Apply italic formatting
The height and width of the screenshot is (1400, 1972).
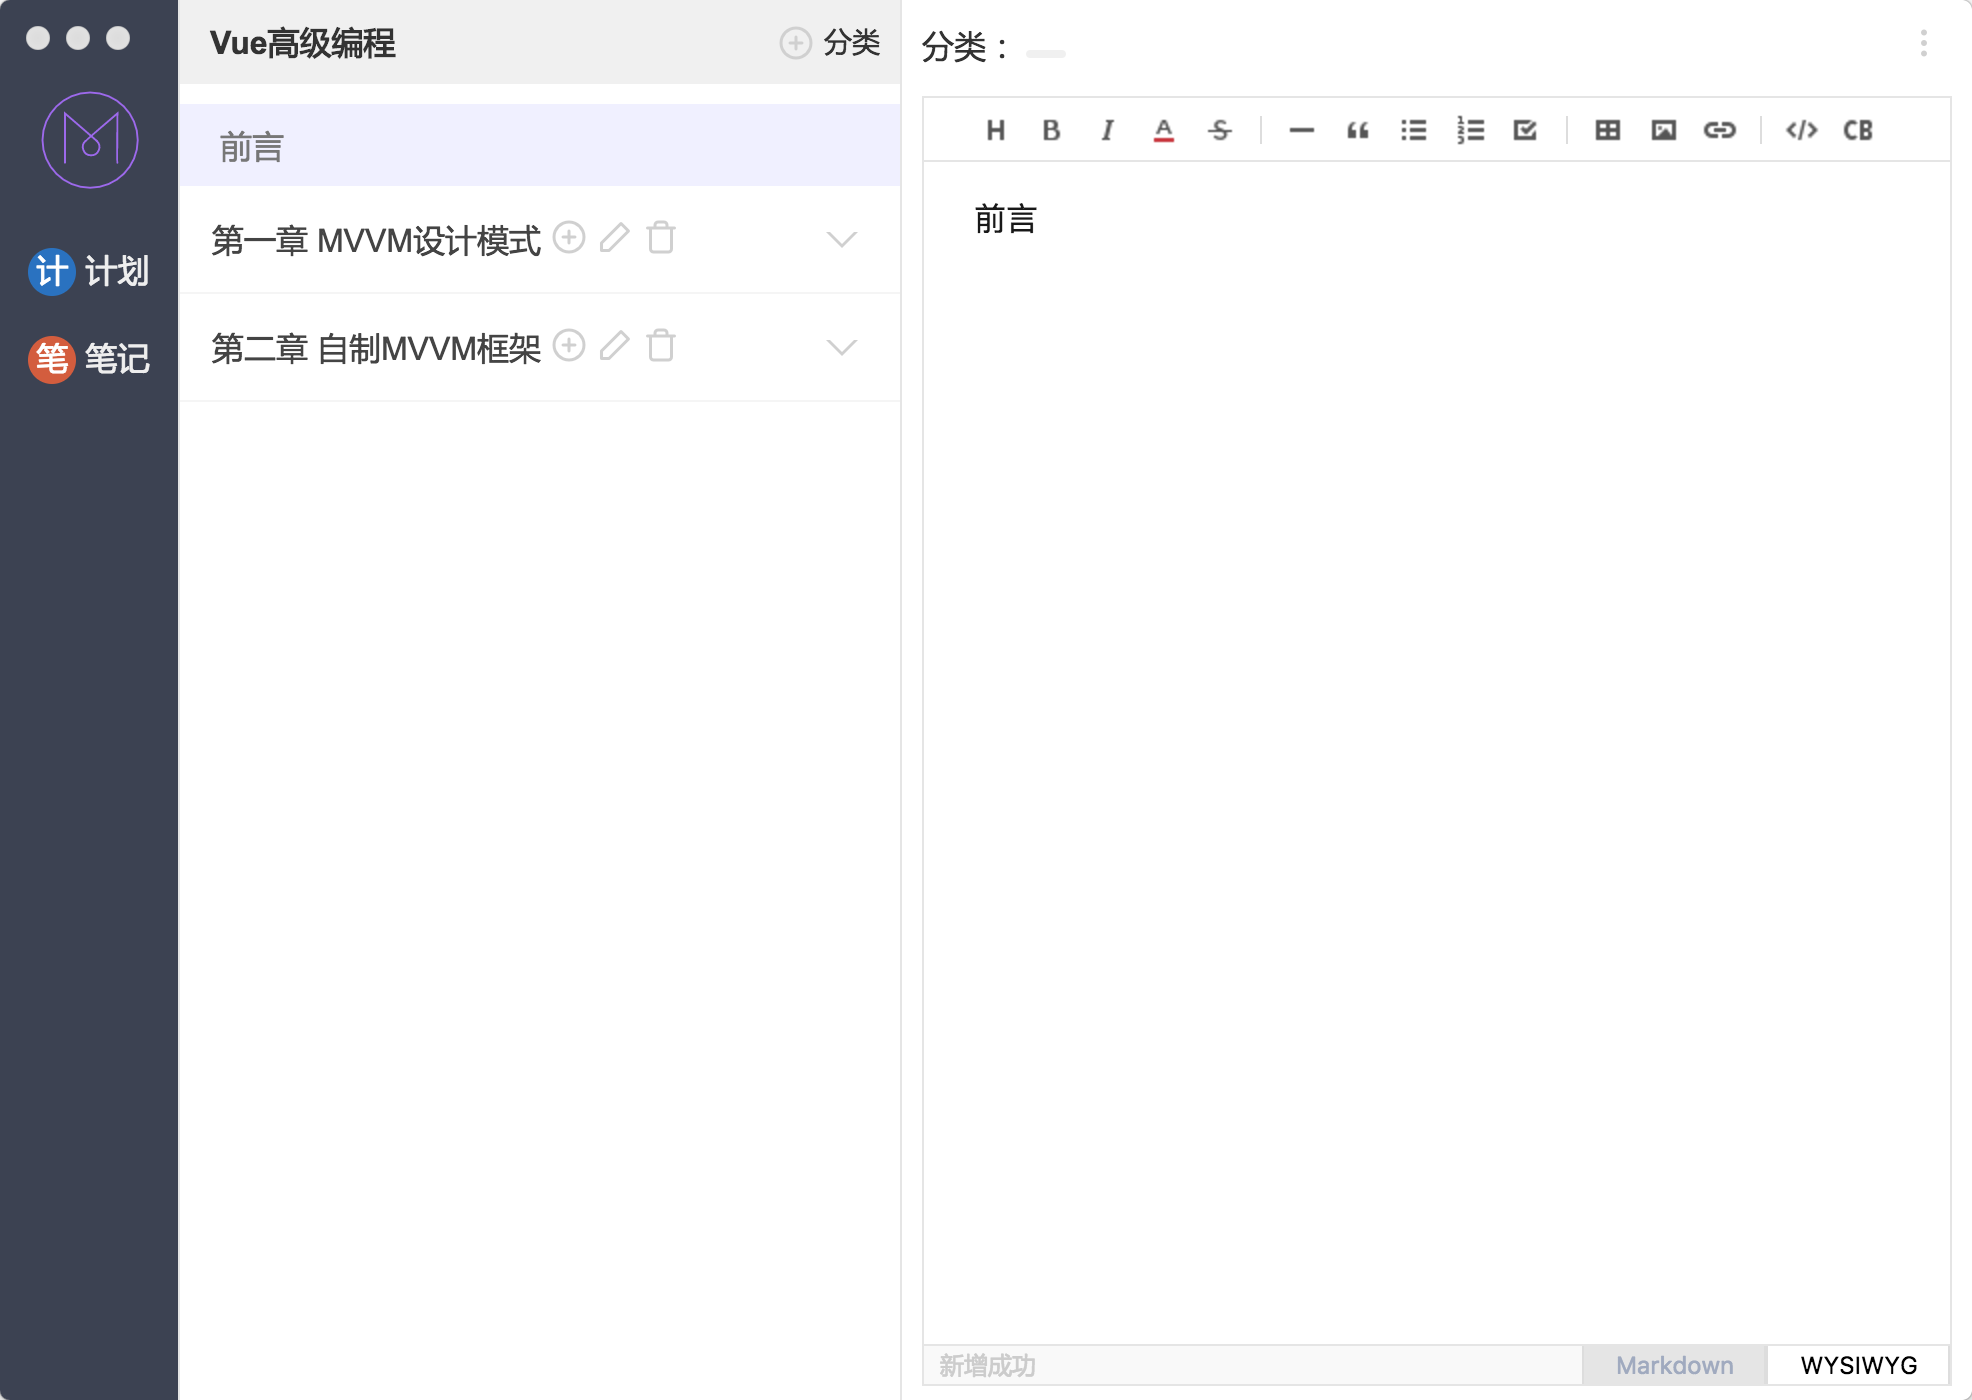pos(1107,130)
